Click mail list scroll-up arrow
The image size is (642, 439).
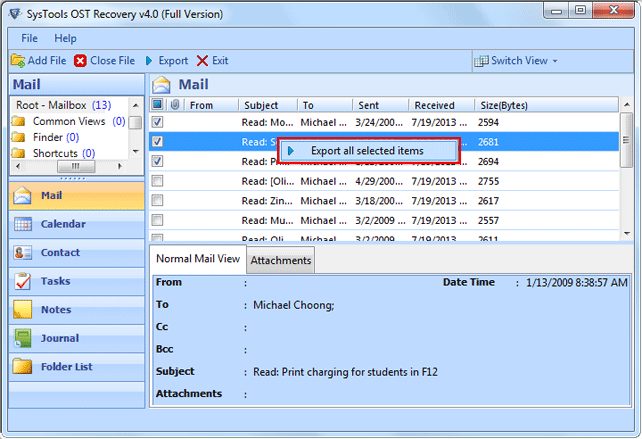click(627, 105)
